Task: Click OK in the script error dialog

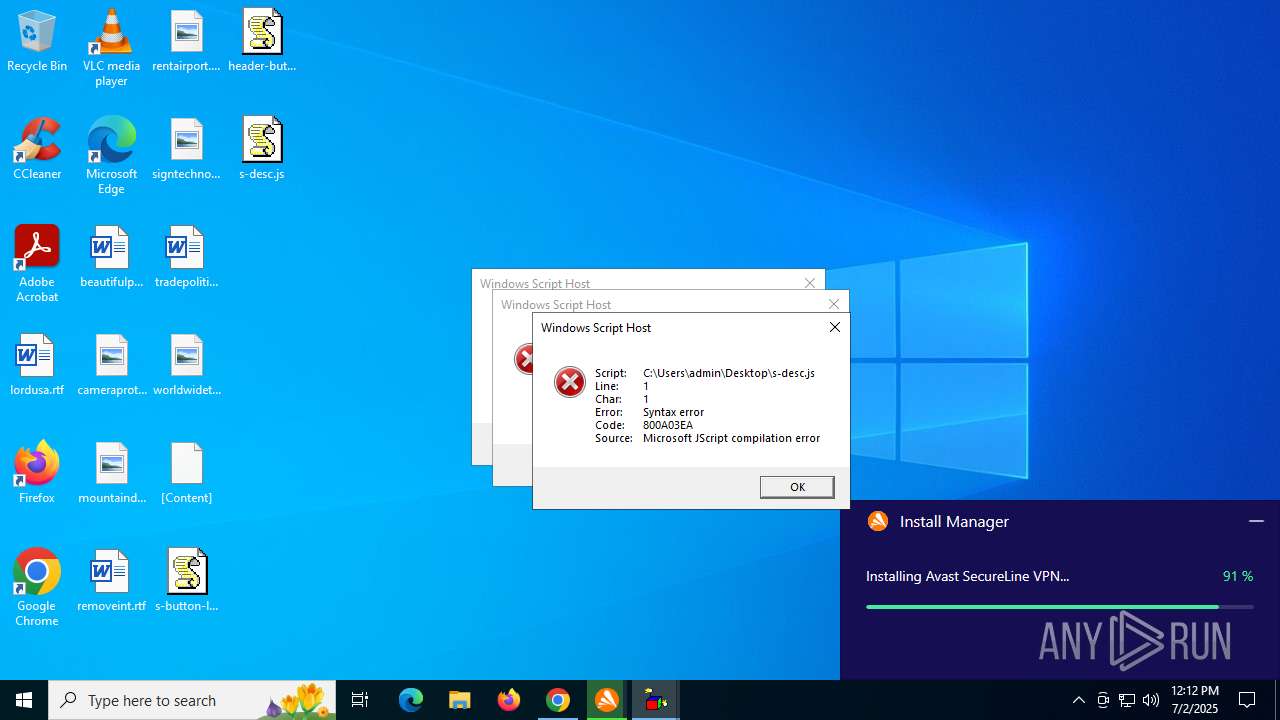Action: point(797,487)
